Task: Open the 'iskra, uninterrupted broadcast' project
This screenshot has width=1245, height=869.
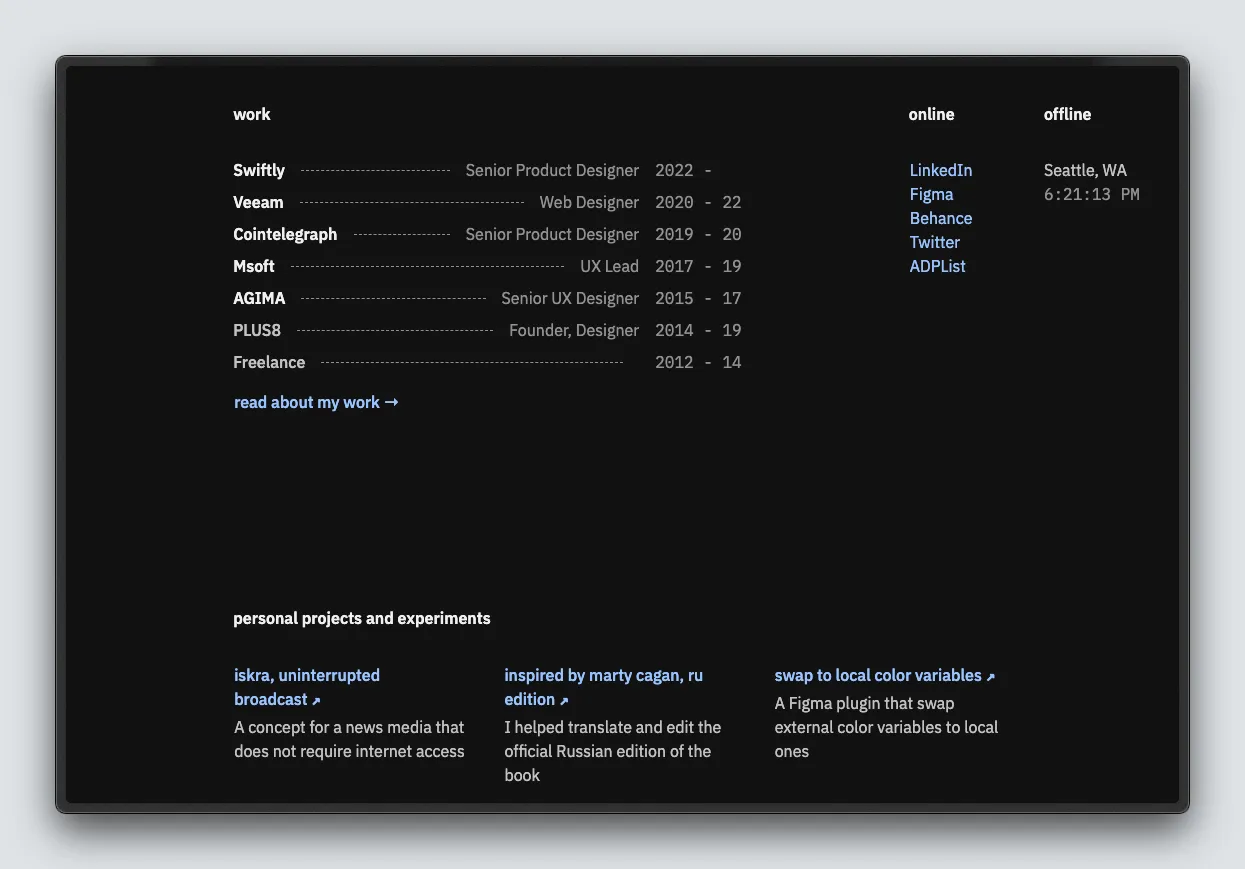Action: click(x=306, y=676)
